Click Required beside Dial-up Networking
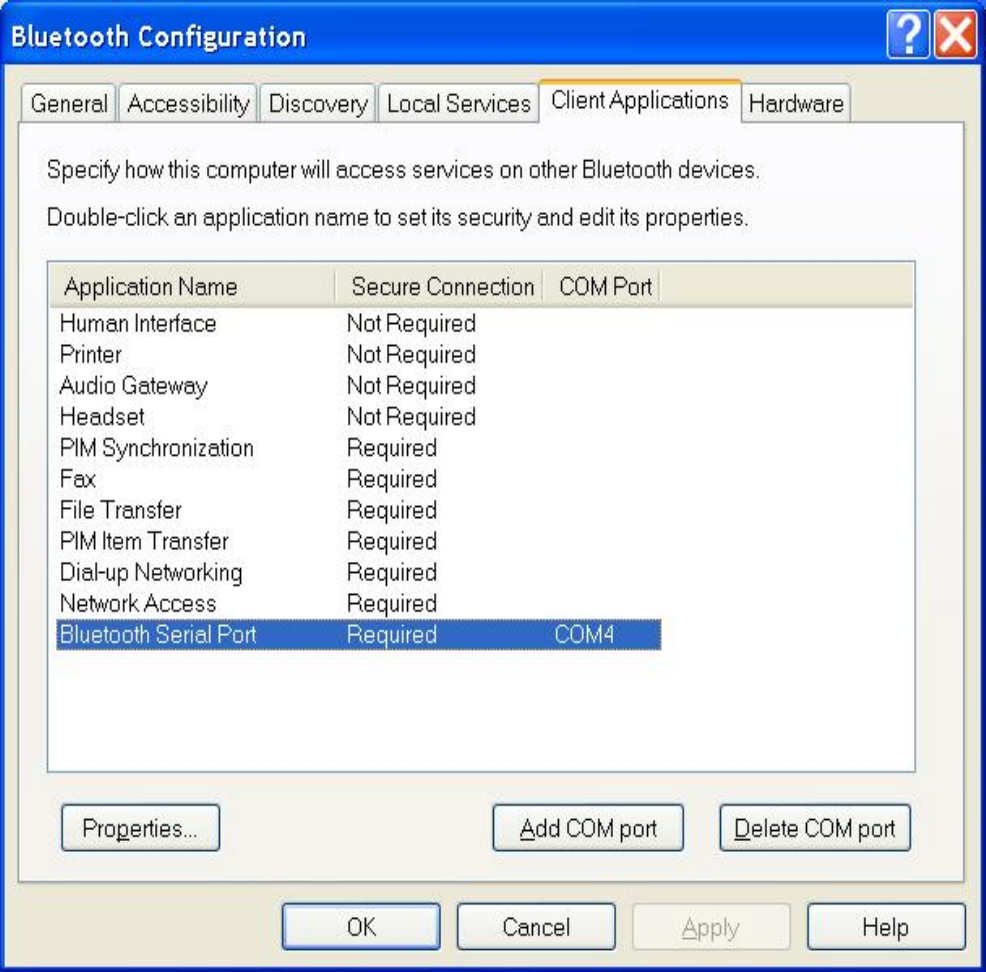 tap(392, 572)
